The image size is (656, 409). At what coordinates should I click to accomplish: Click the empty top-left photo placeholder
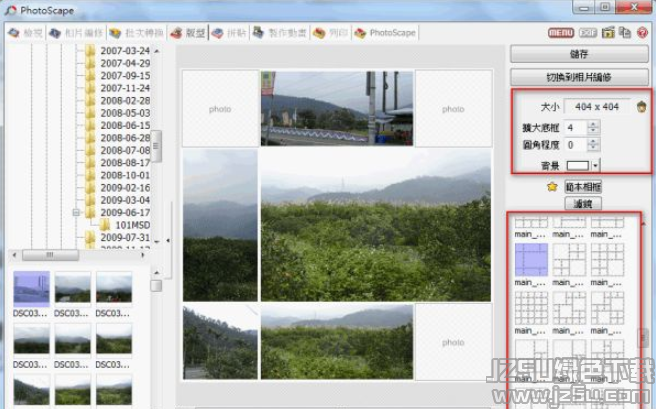click(x=220, y=108)
